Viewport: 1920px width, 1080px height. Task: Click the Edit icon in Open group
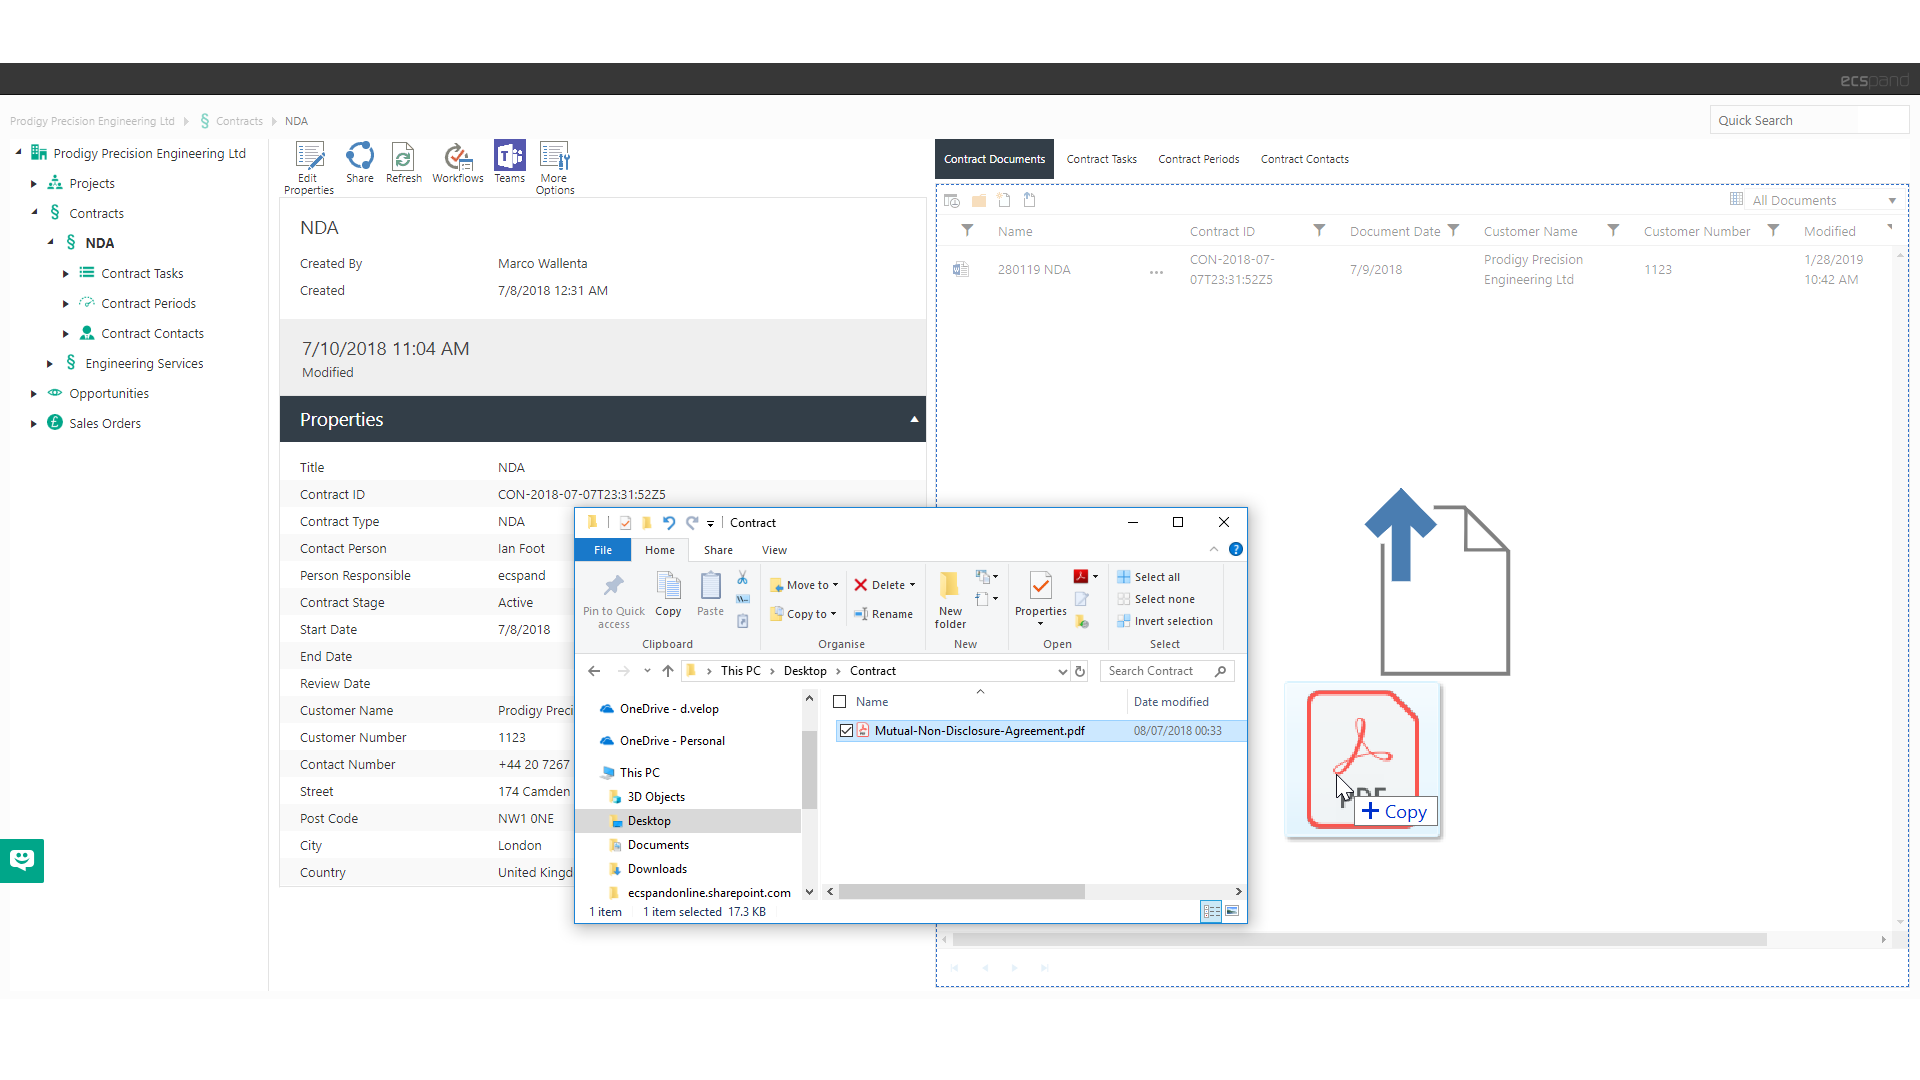coord(1082,599)
